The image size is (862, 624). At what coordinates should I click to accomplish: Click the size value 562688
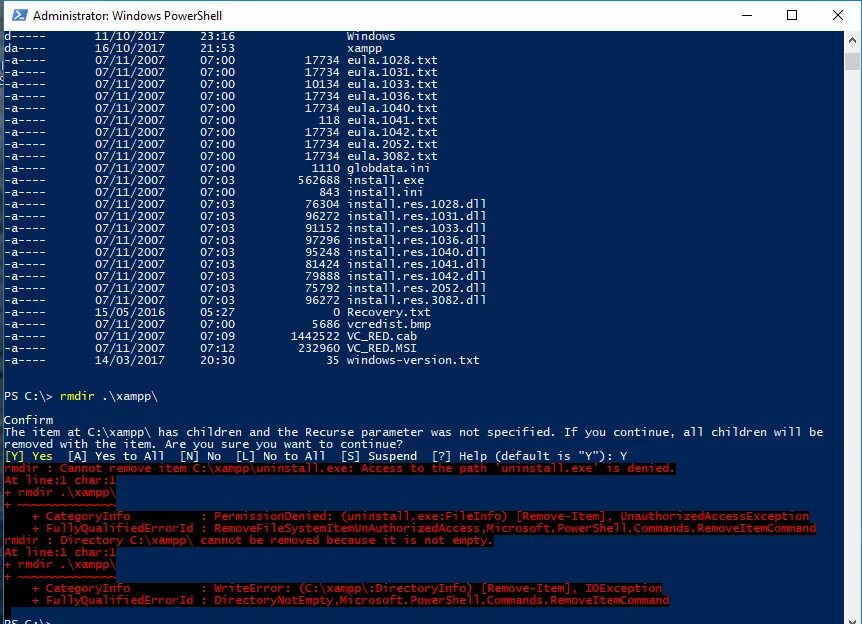coord(319,180)
